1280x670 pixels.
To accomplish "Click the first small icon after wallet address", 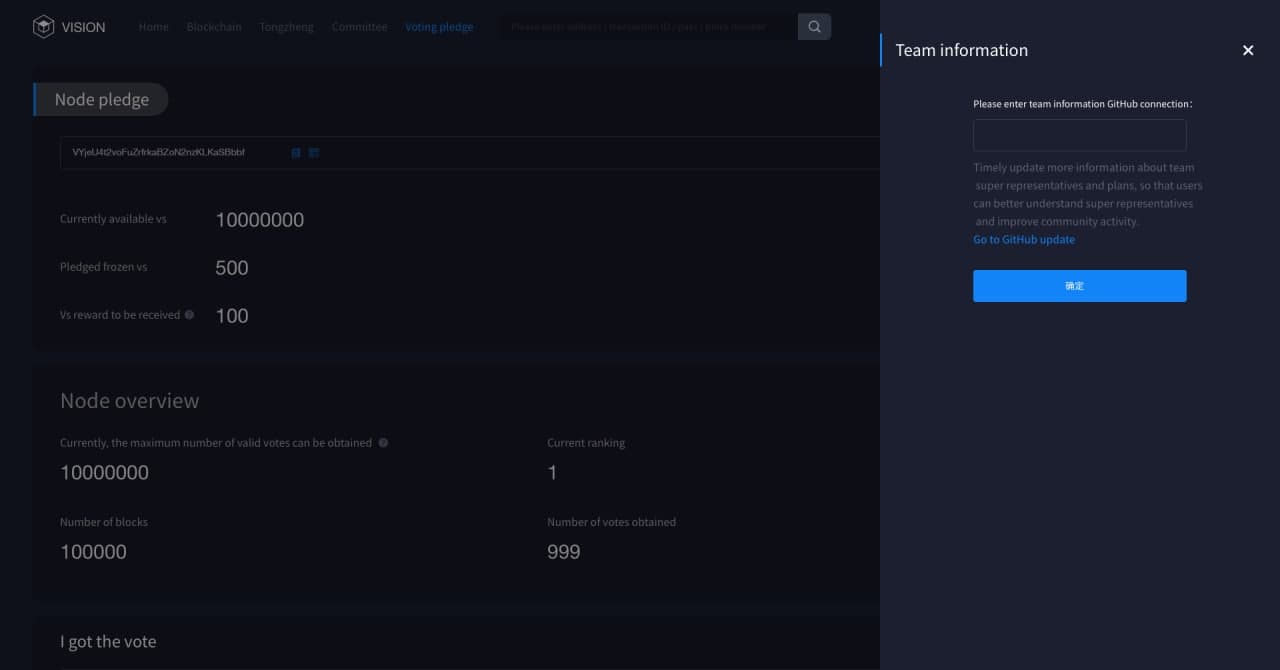I will coord(296,153).
